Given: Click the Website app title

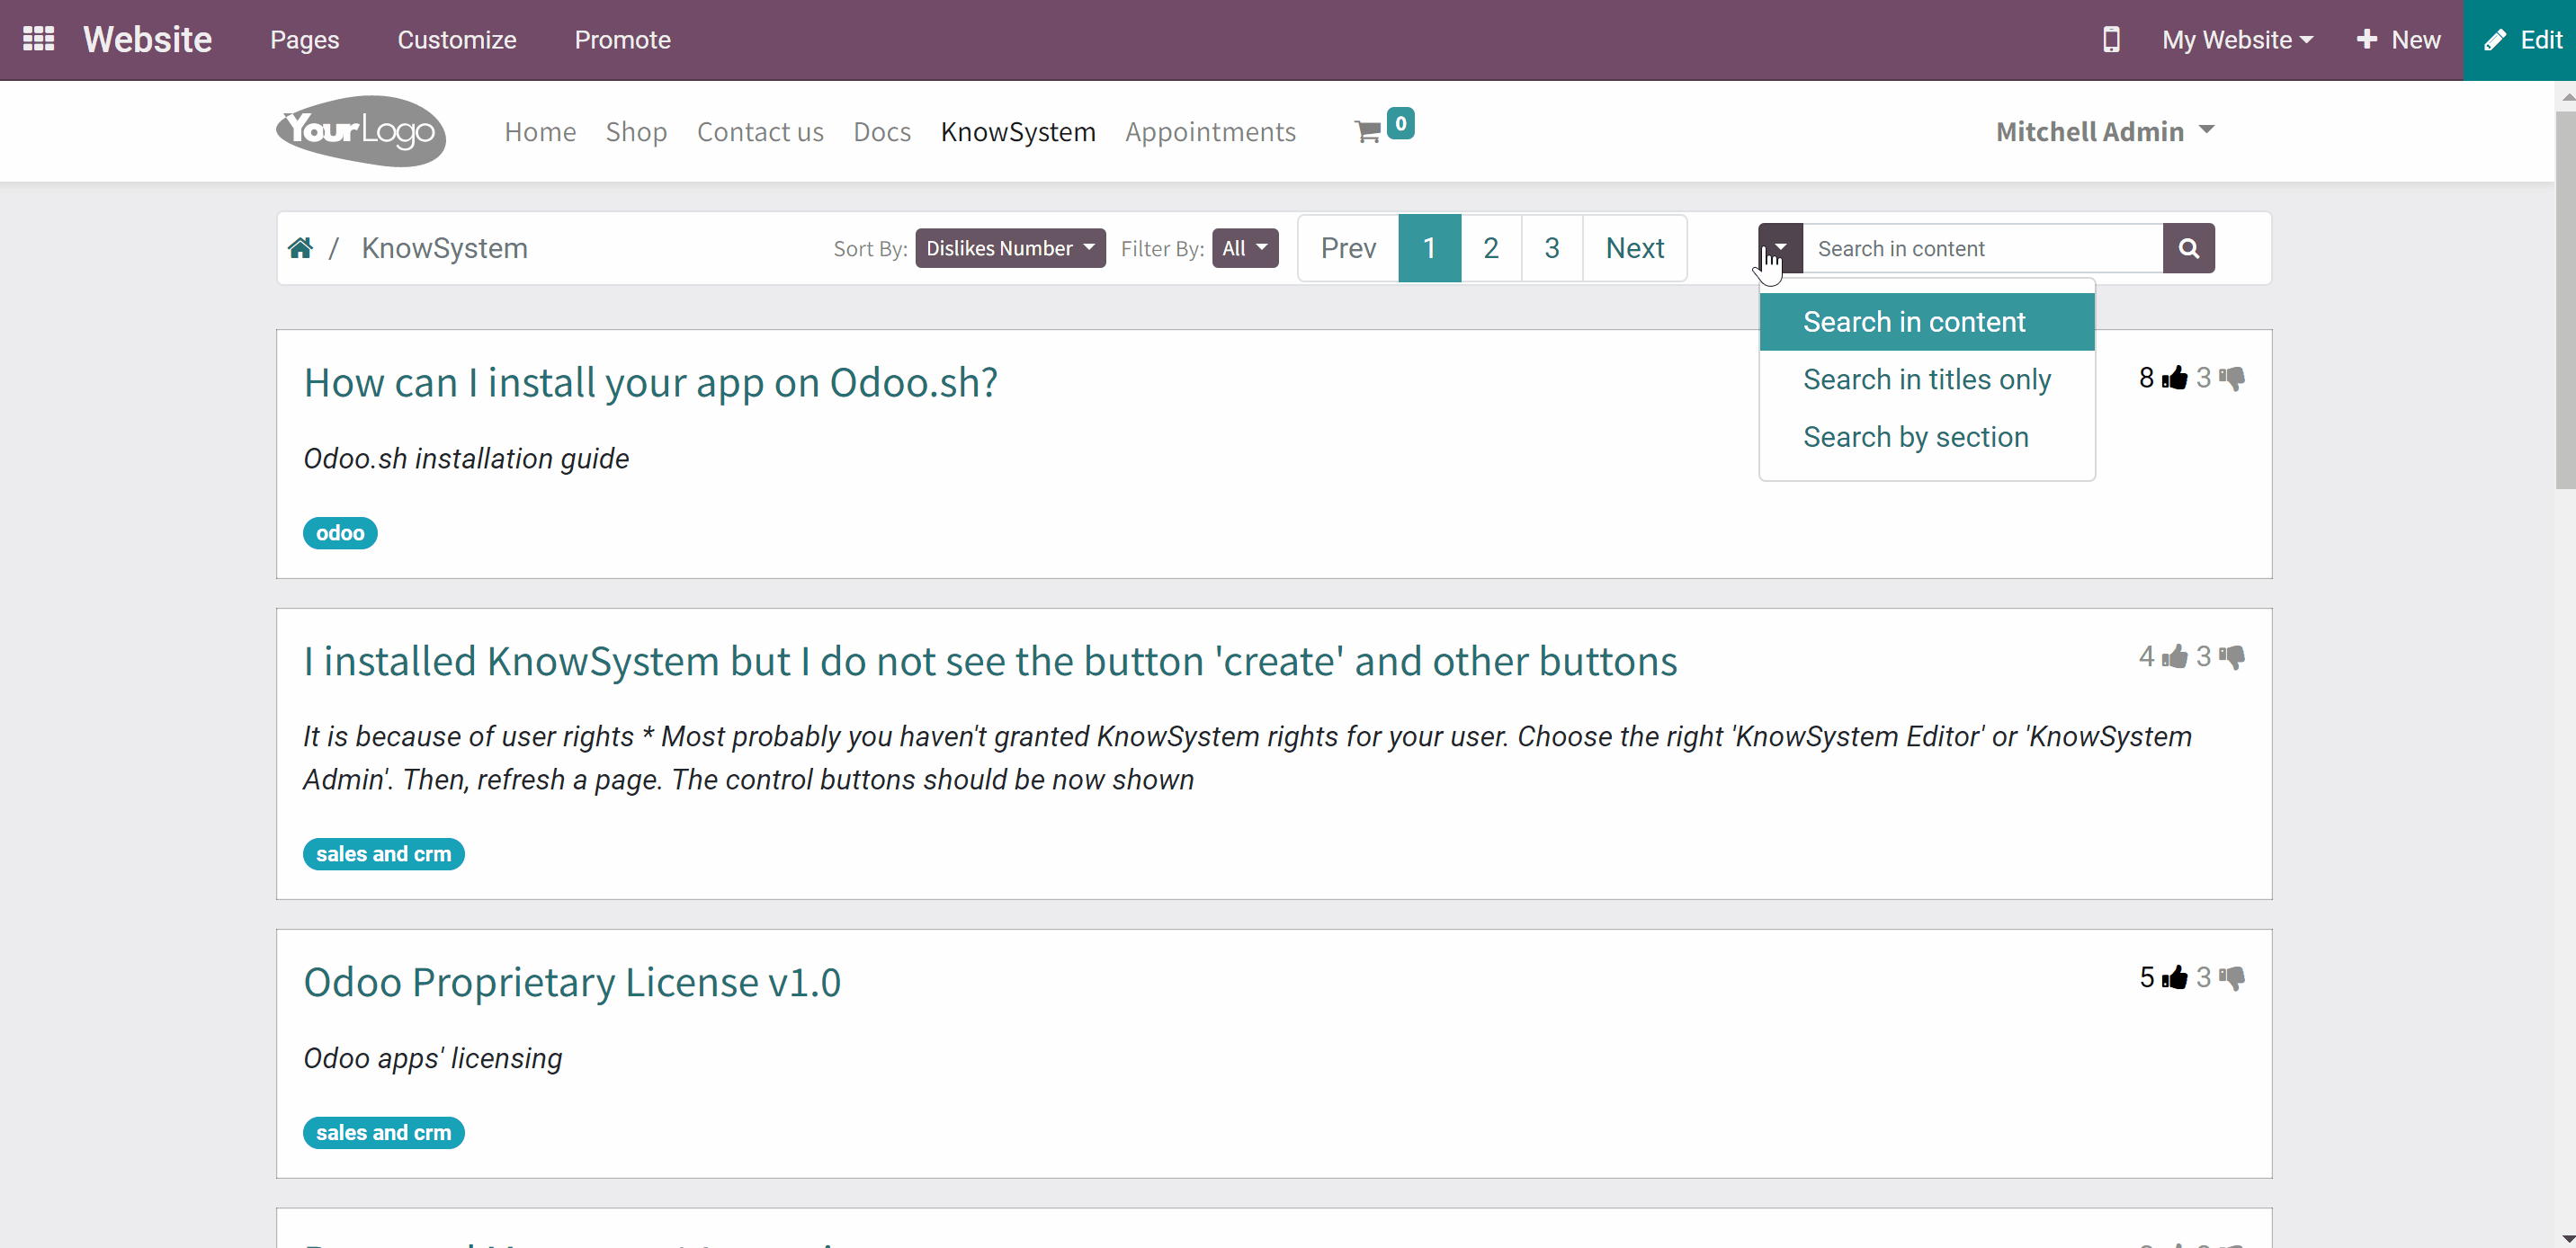Looking at the screenshot, I should pyautogui.click(x=148, y=40).
